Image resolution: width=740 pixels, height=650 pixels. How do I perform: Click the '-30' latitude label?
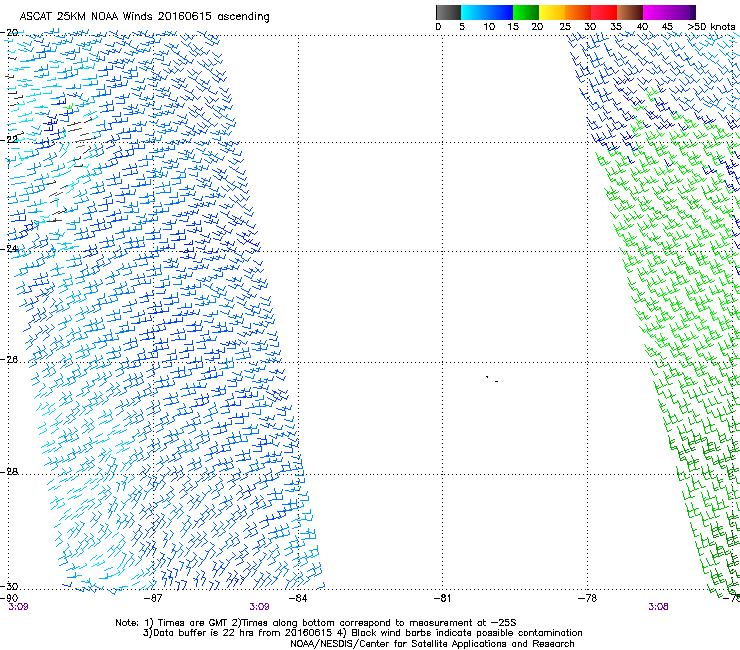click(x=9, y=586)
